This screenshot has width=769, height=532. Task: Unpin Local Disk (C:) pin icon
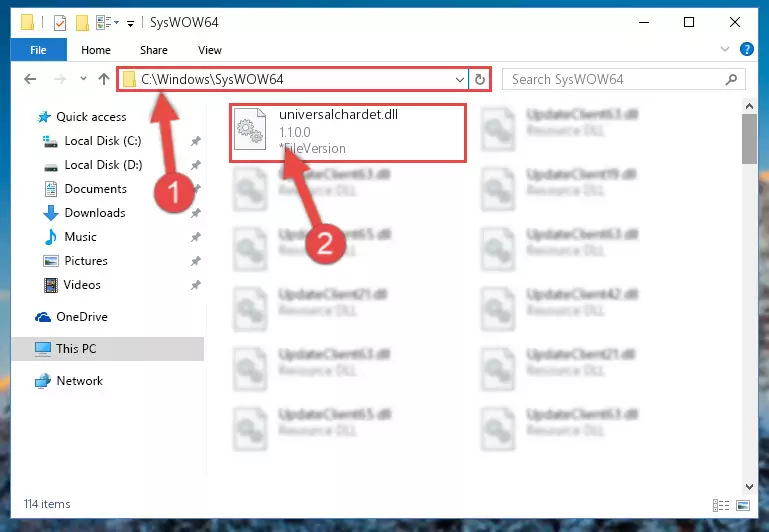click(x=195, y=141)
